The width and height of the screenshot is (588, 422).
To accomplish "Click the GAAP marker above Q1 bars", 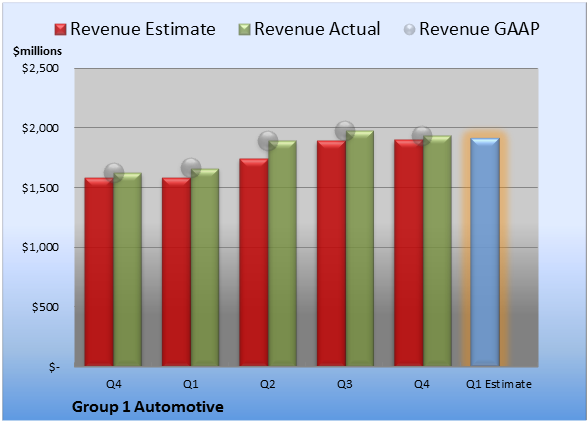I will tap(191, 167).
